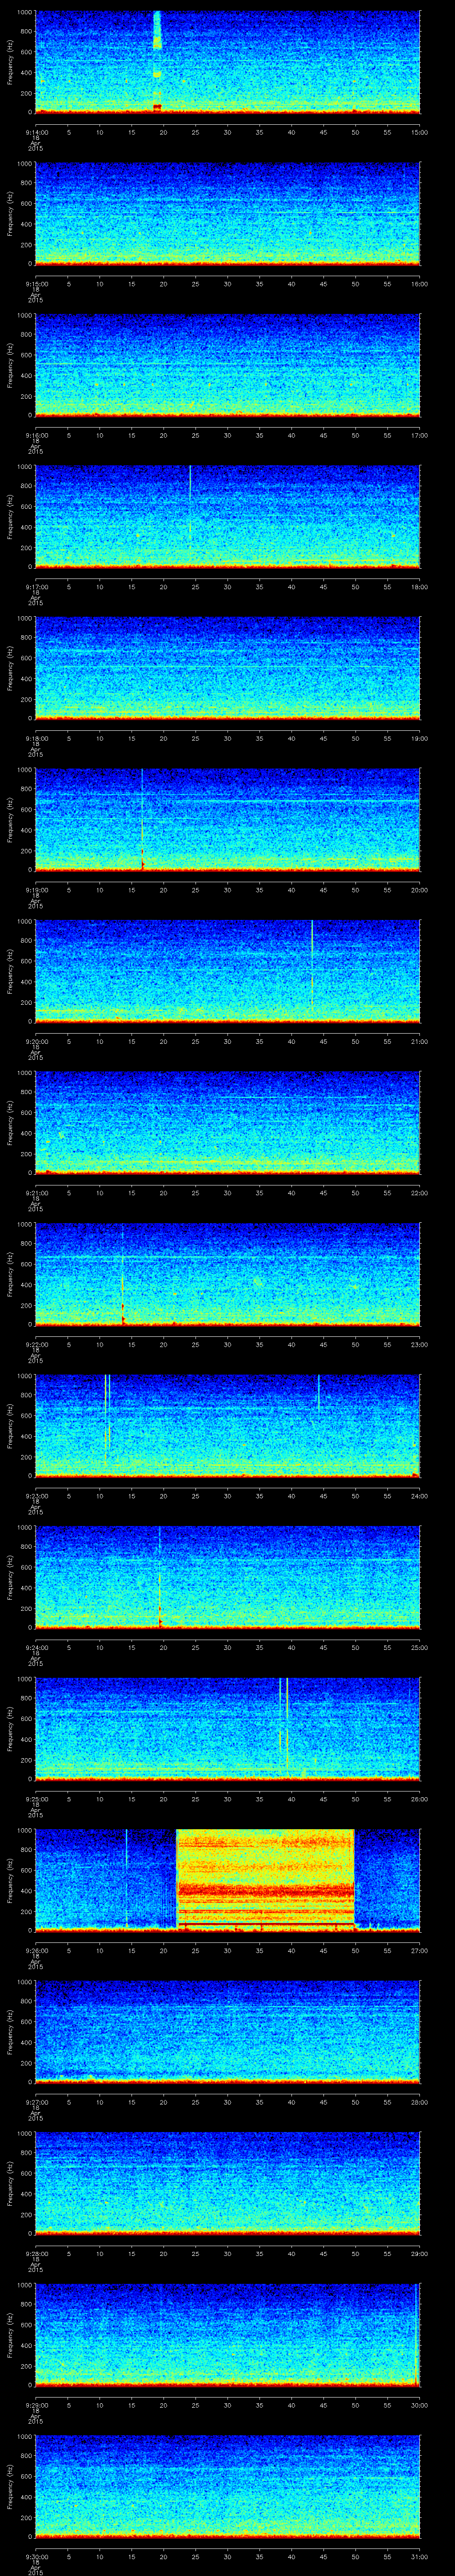This screenshot has height=2576, width=455.
Task: Select the spectrogram panel ending at 19:00
Action: pyautogui.click(x=228, y=668)
